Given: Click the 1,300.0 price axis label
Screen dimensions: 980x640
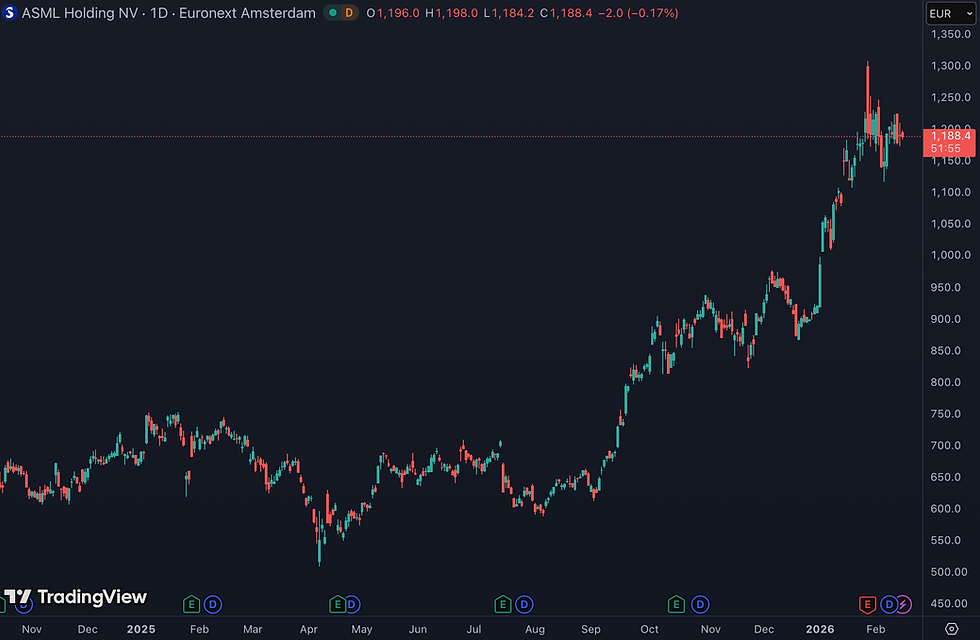Looking at the screenshot, I should pyautogui.click(x=951, y=66).
